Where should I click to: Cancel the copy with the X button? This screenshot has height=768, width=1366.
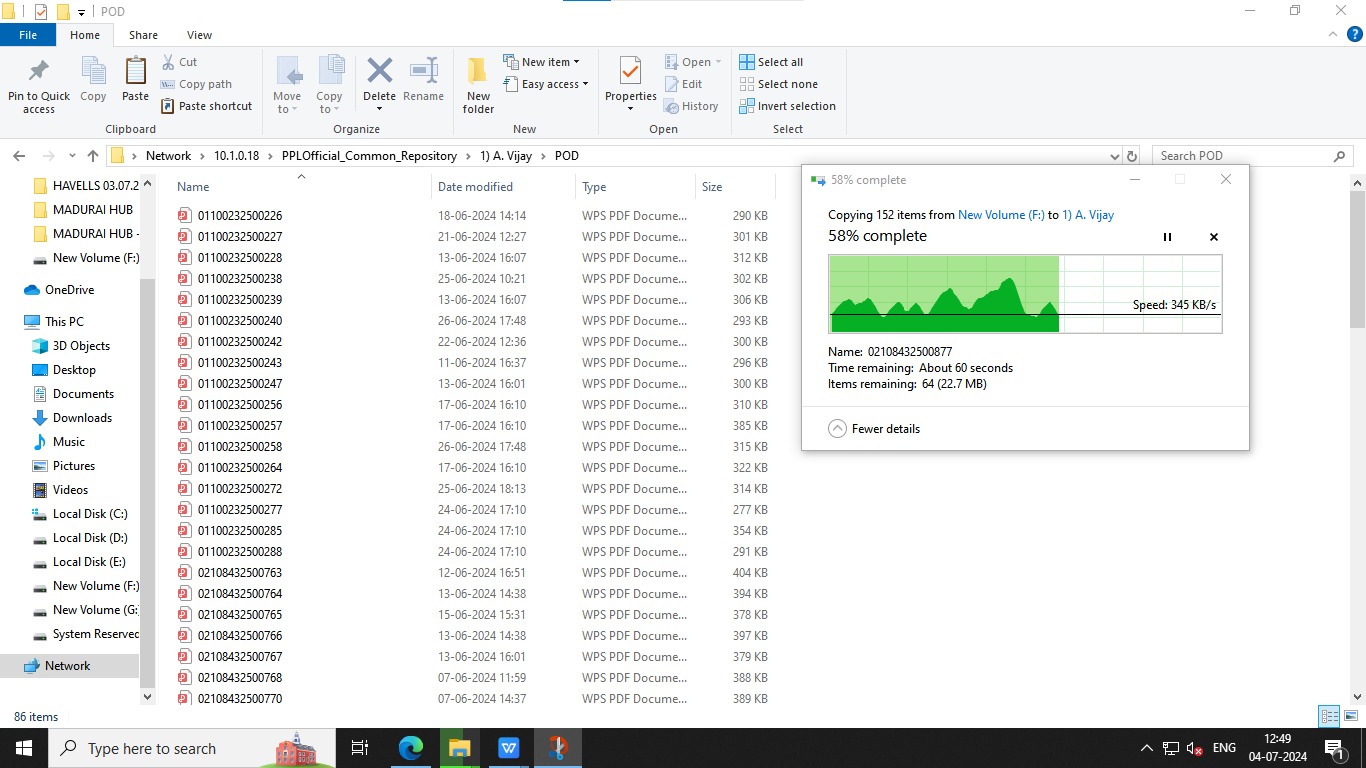click(1214, 237)
